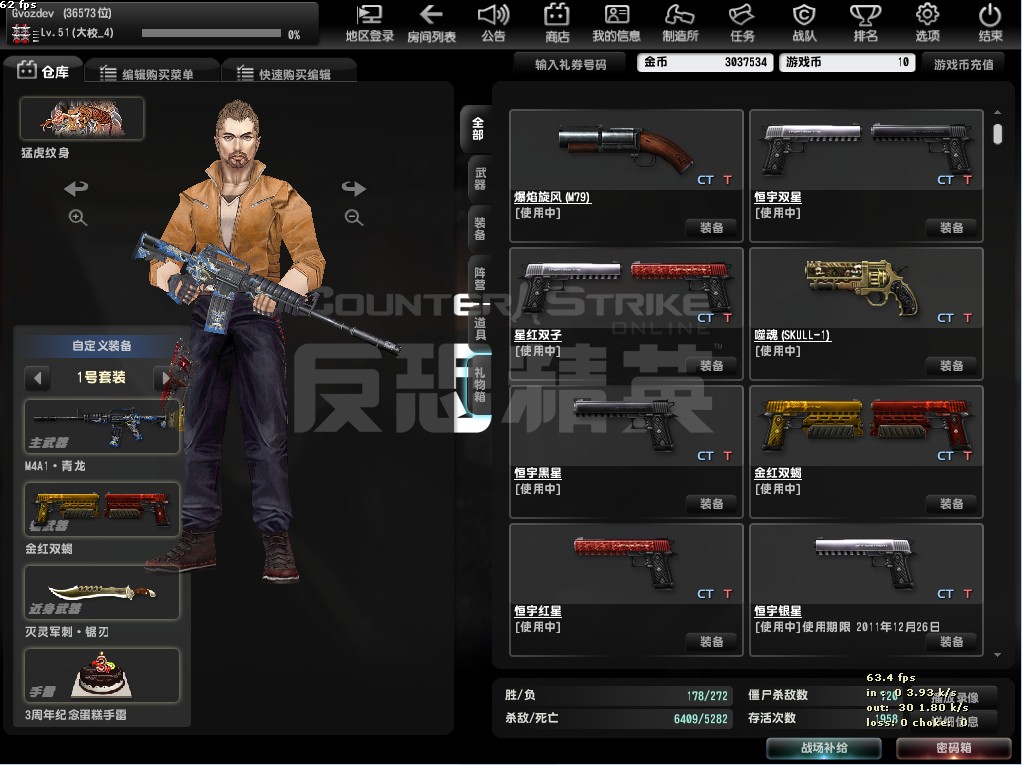The image size is (1022, 765).
Task: Rotate character left with the left arrow
Action: (x=76, y=188)
